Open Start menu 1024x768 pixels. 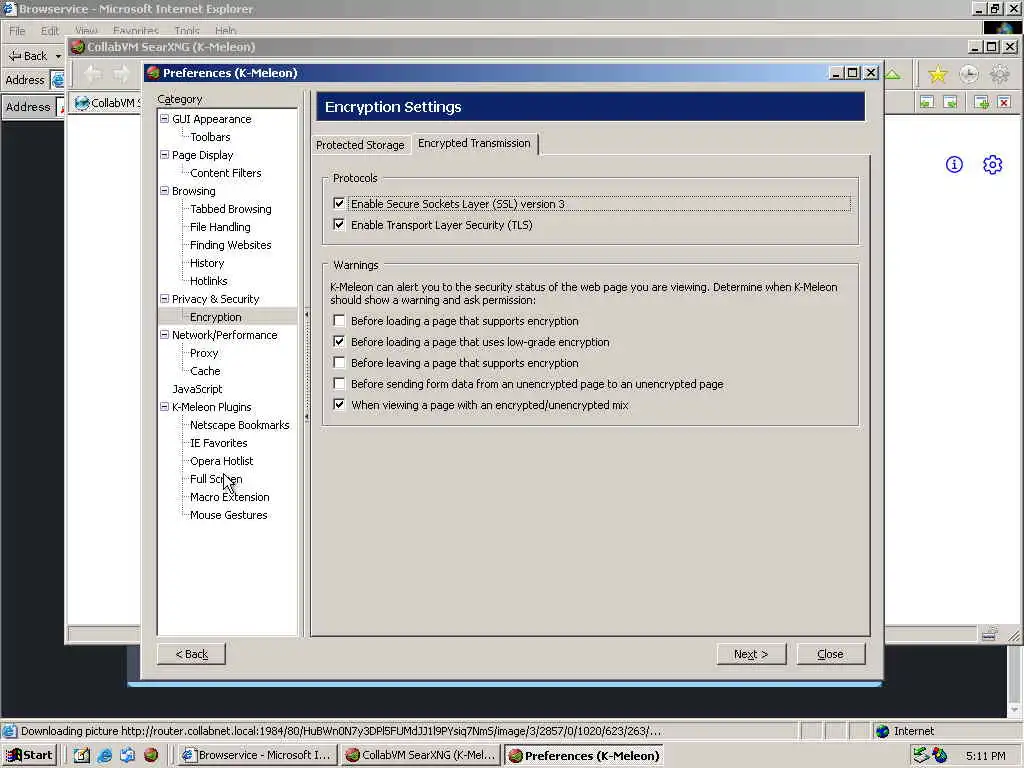(x=29, y=755)
